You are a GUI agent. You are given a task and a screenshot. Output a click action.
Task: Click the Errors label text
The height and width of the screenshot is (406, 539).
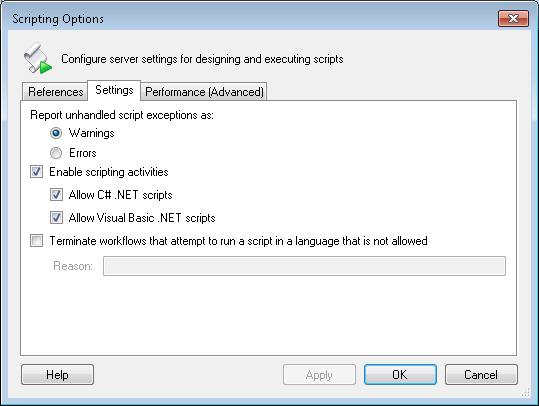coord(82,153)
